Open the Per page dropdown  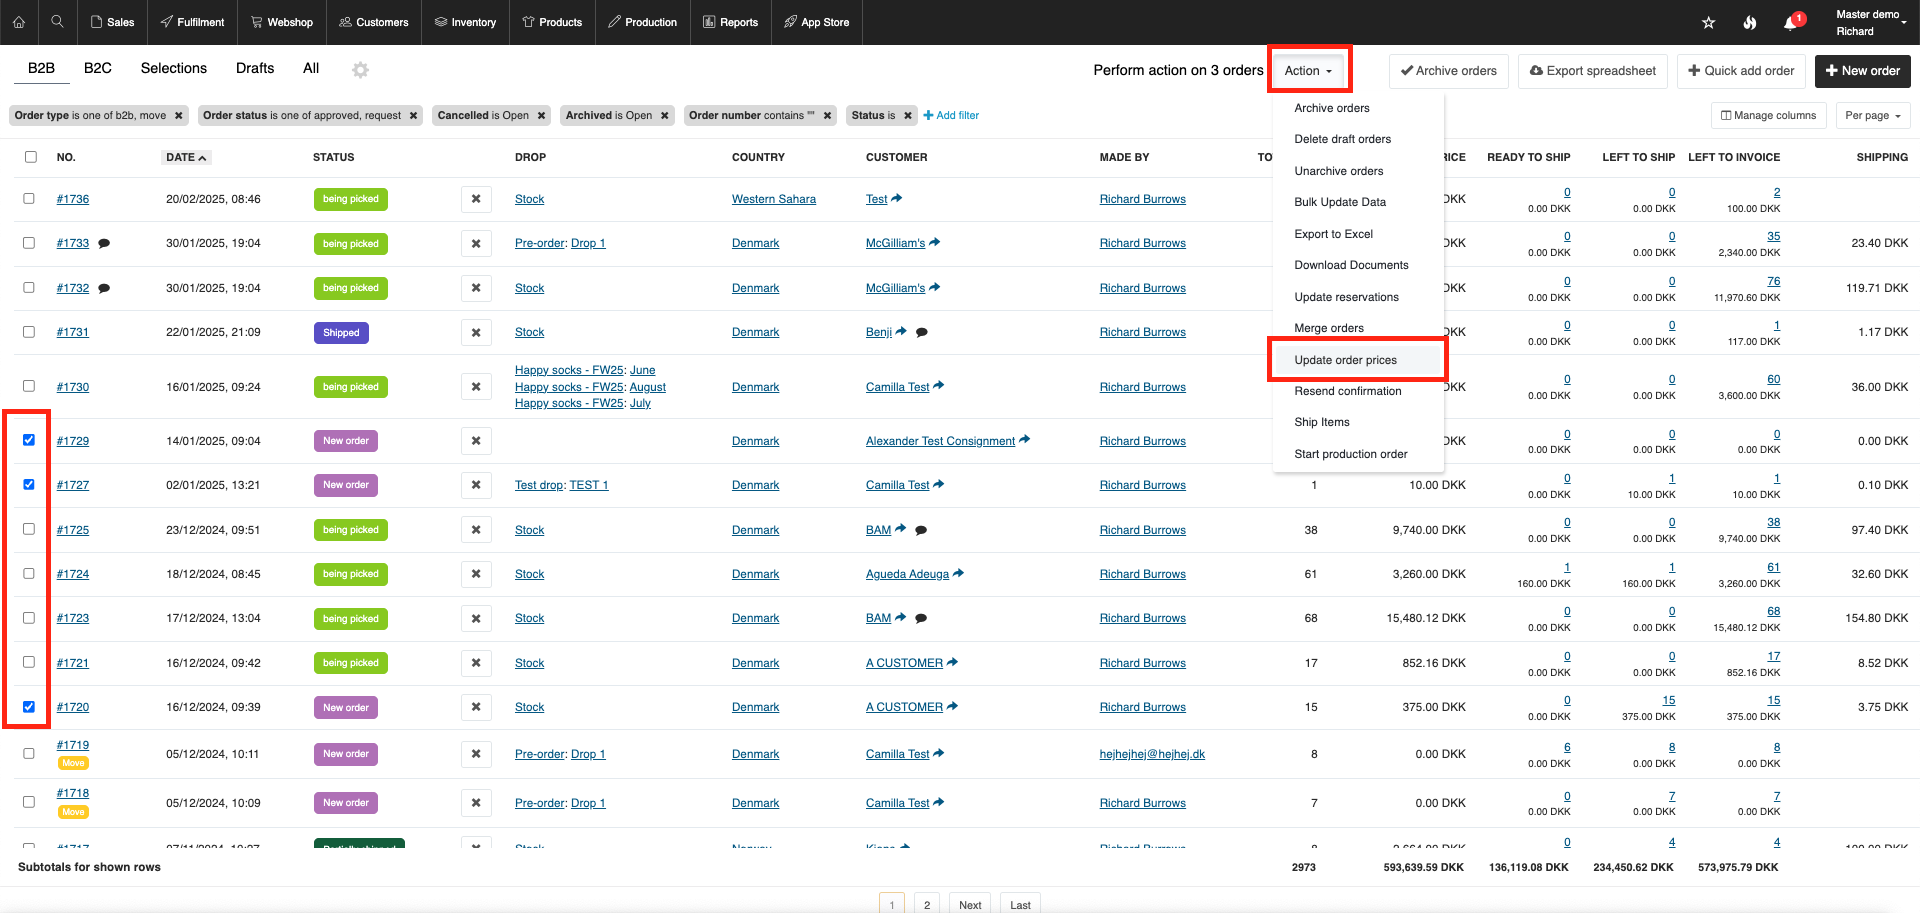[x=1873, y=116]
